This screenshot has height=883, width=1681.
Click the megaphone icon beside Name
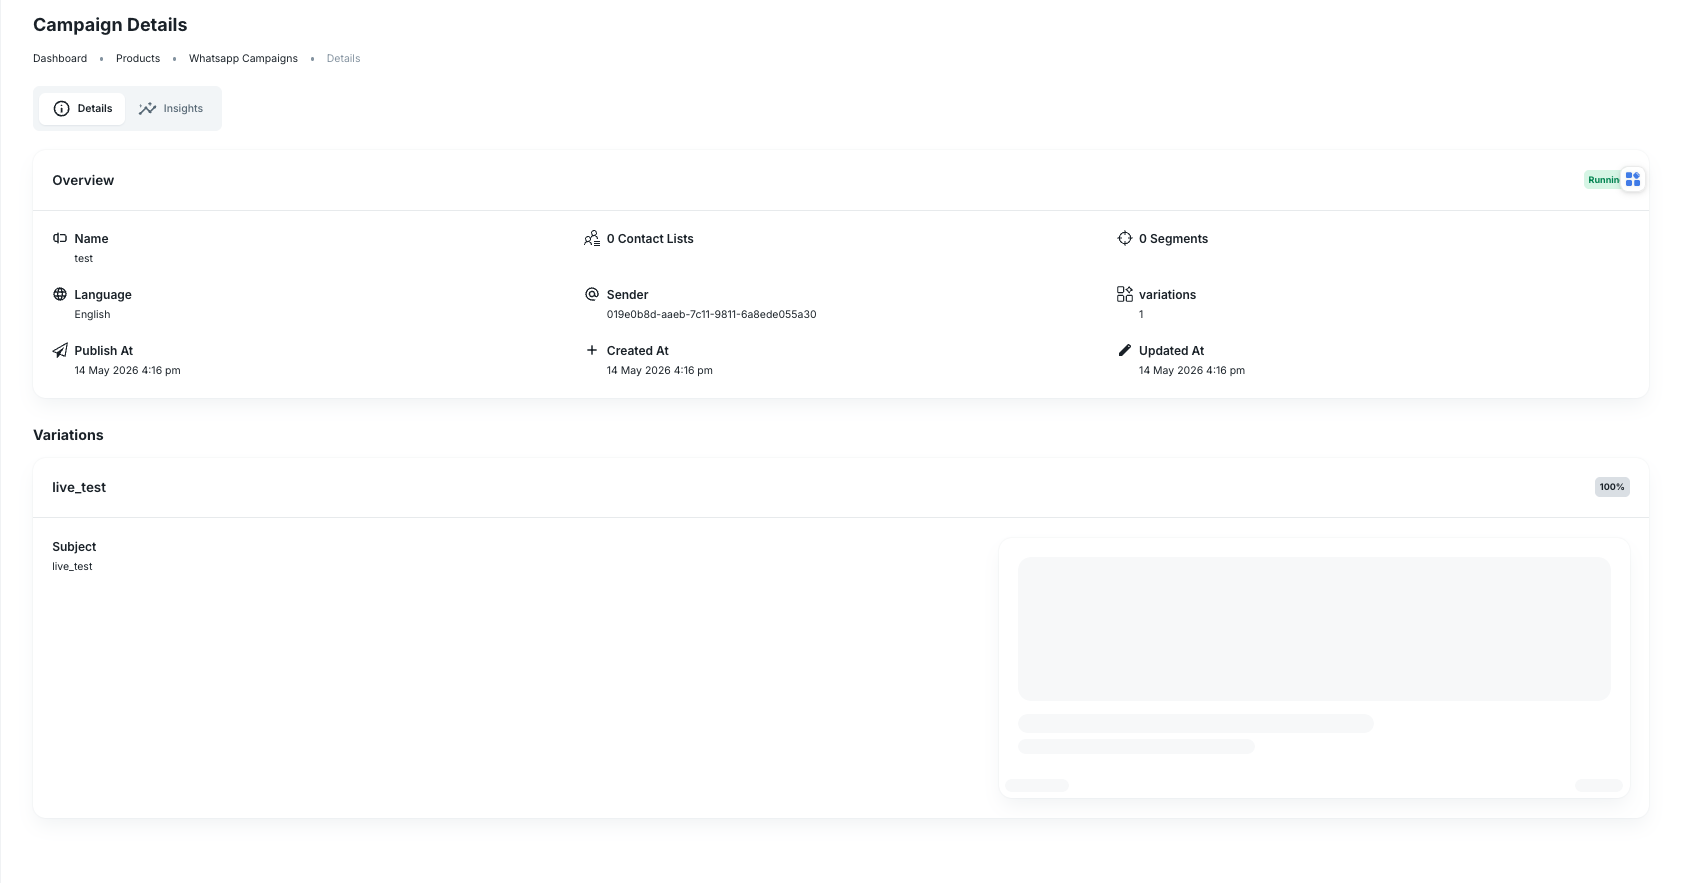(60, 238)
